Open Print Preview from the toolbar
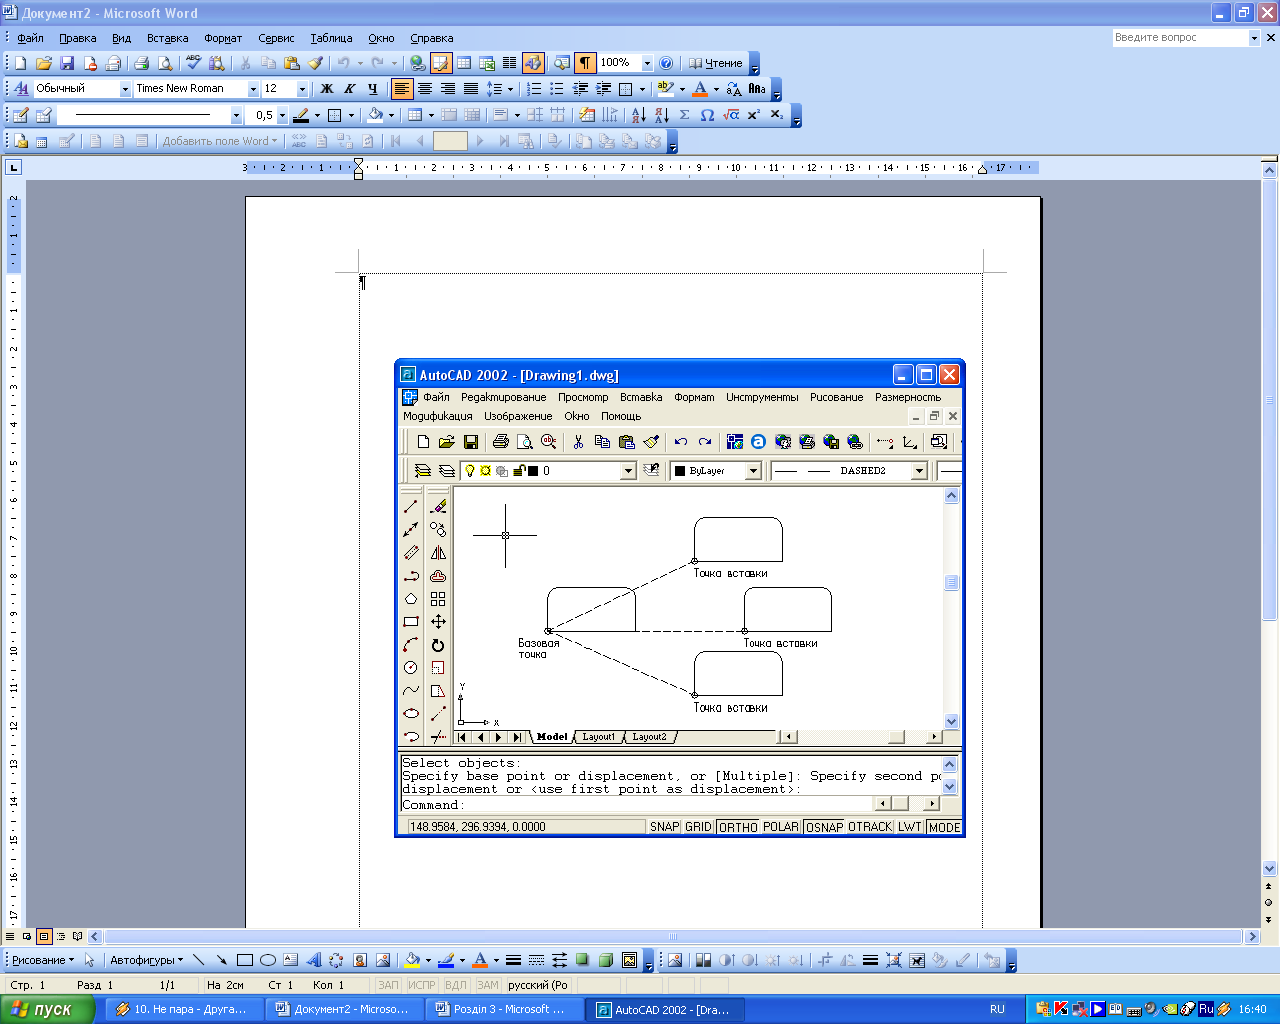Screen dimensions: 1280x1024 coord(165,63)
